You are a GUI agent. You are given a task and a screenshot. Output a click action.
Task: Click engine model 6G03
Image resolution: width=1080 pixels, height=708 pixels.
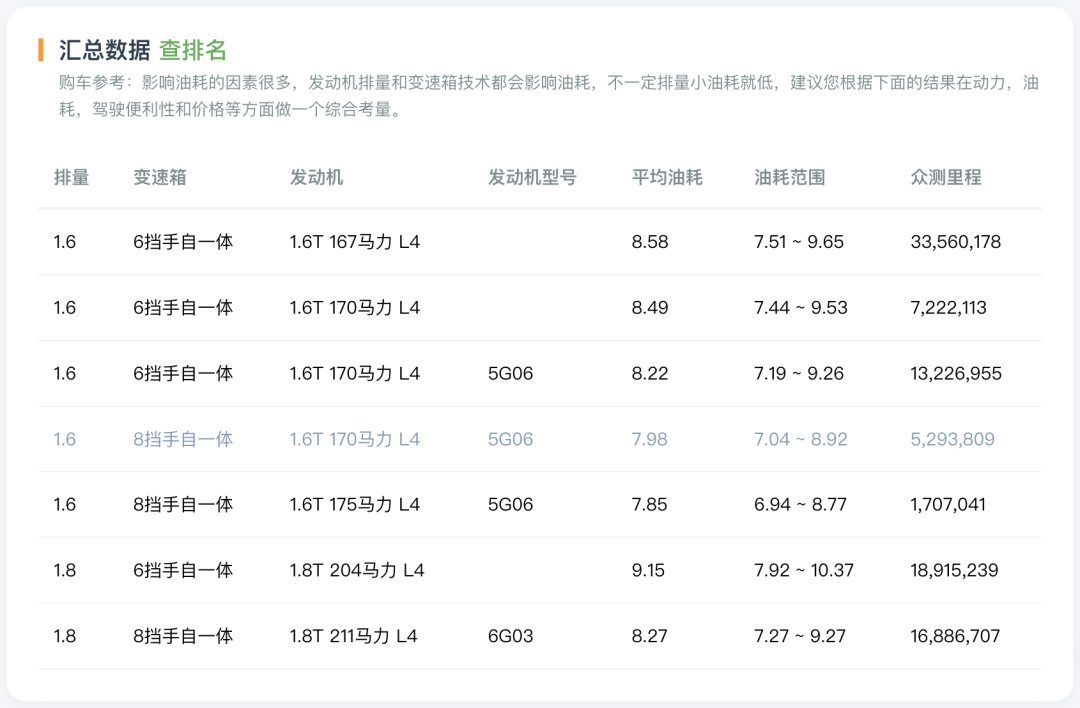point(510,636)
